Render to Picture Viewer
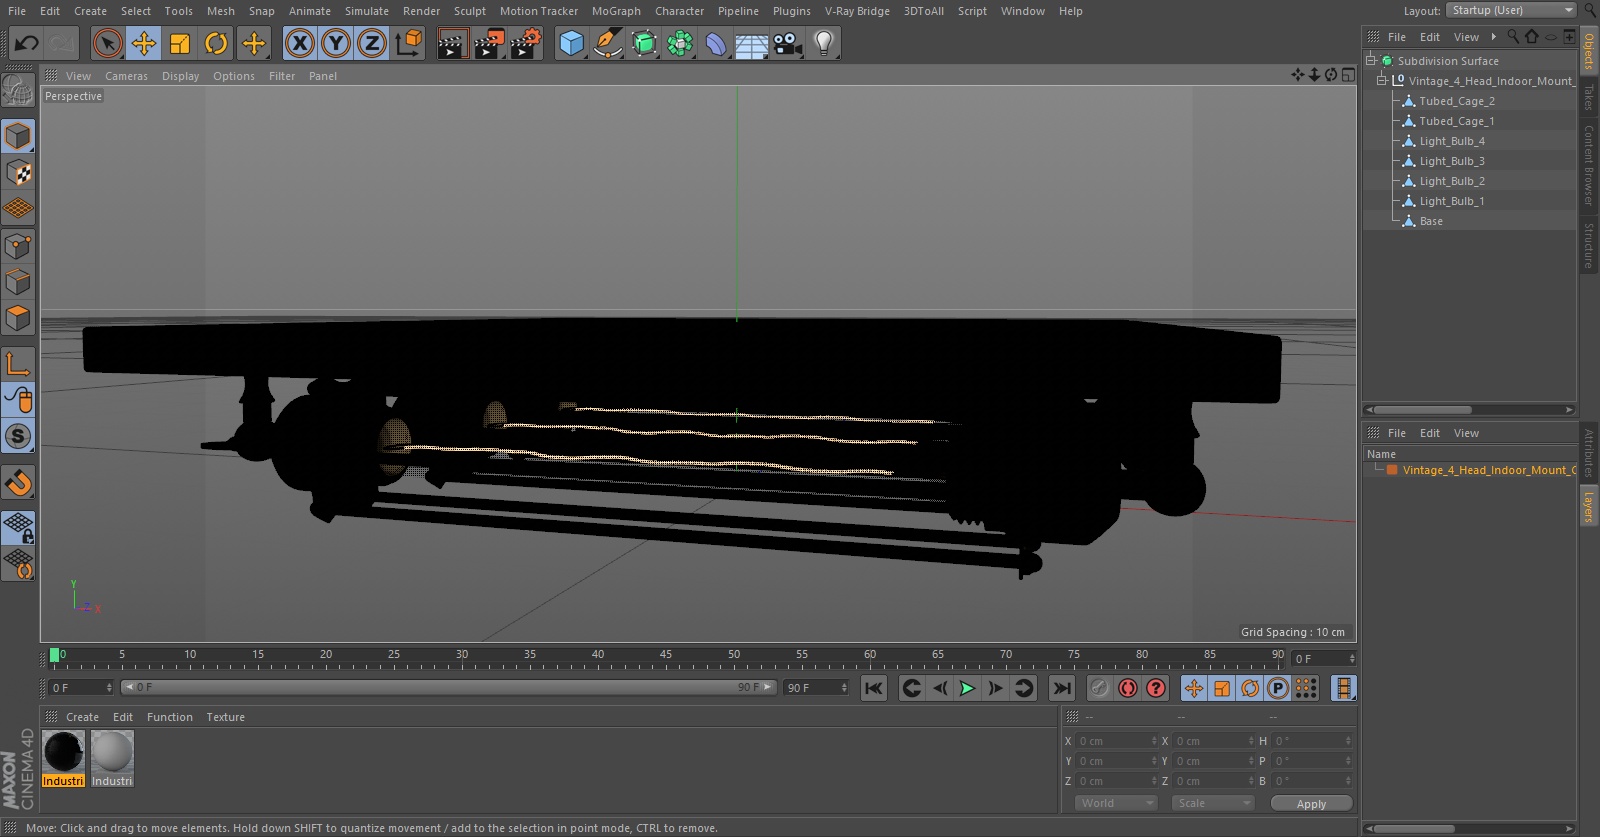This screenshot has height=837, width=1600. click(489, 43)
